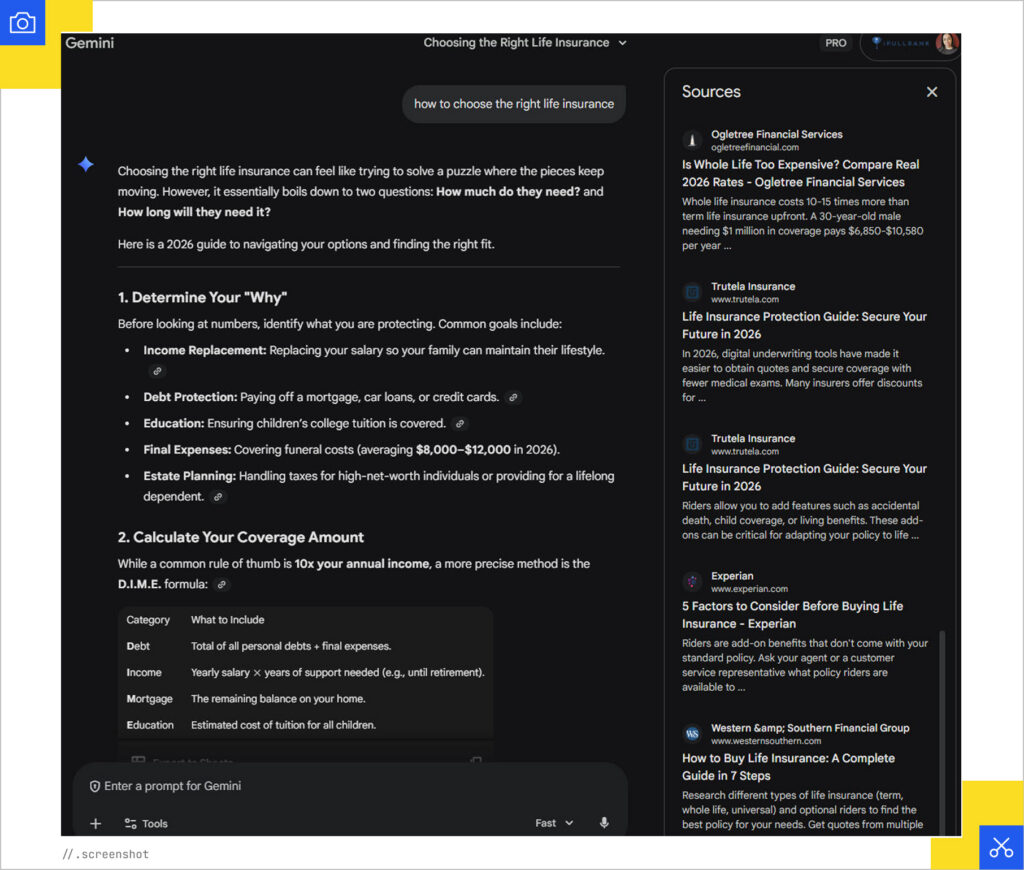The width and height of the screenshot is (1024, 870).
Task: Click the microphone icon for voice input
Action: coord(604,823)
